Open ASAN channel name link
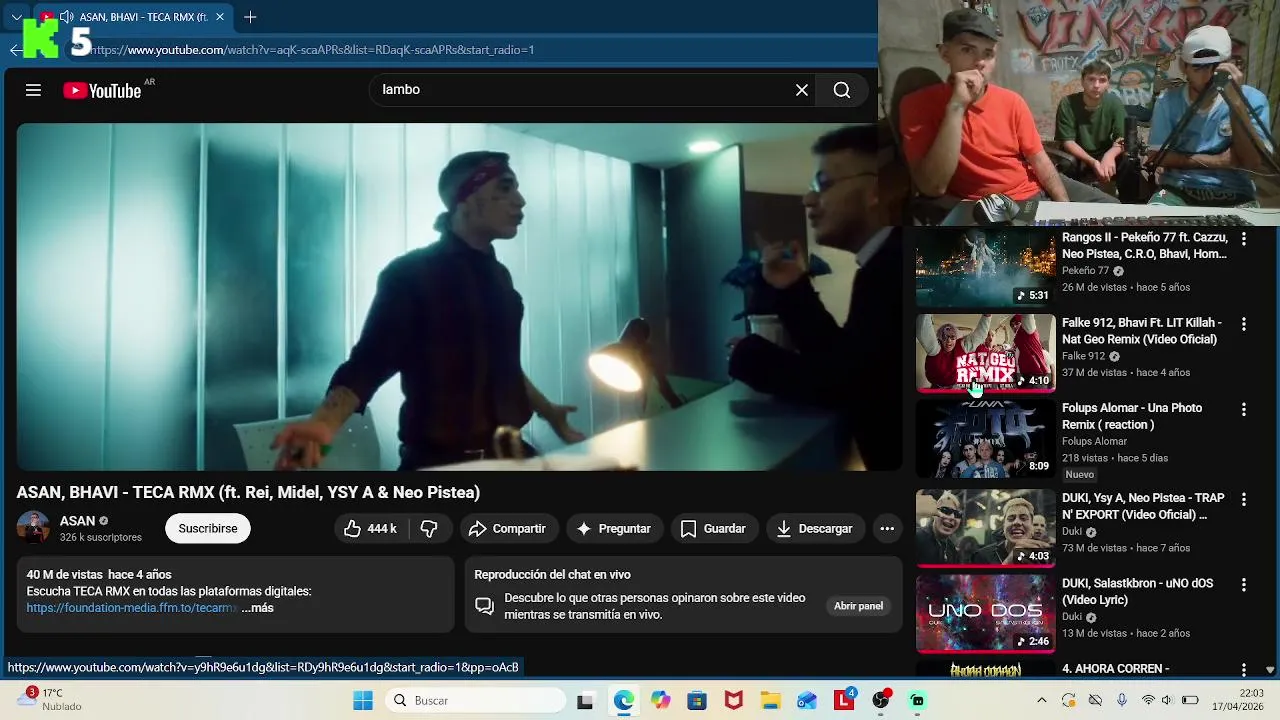The image size is (1280, 720). (77, 521)
